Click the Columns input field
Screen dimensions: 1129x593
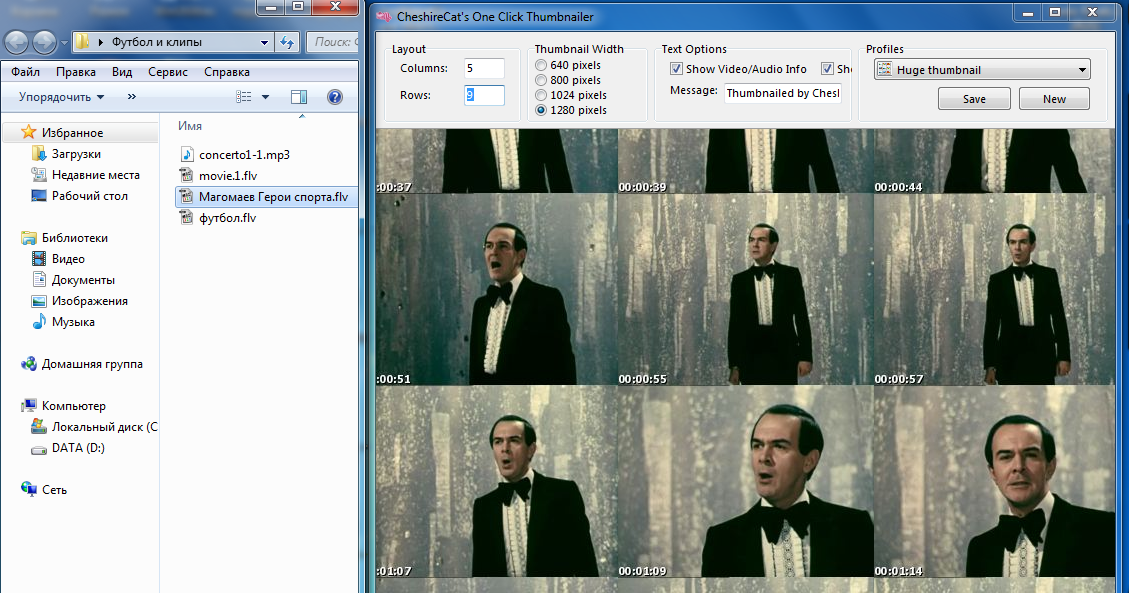[x=484, y=68]
